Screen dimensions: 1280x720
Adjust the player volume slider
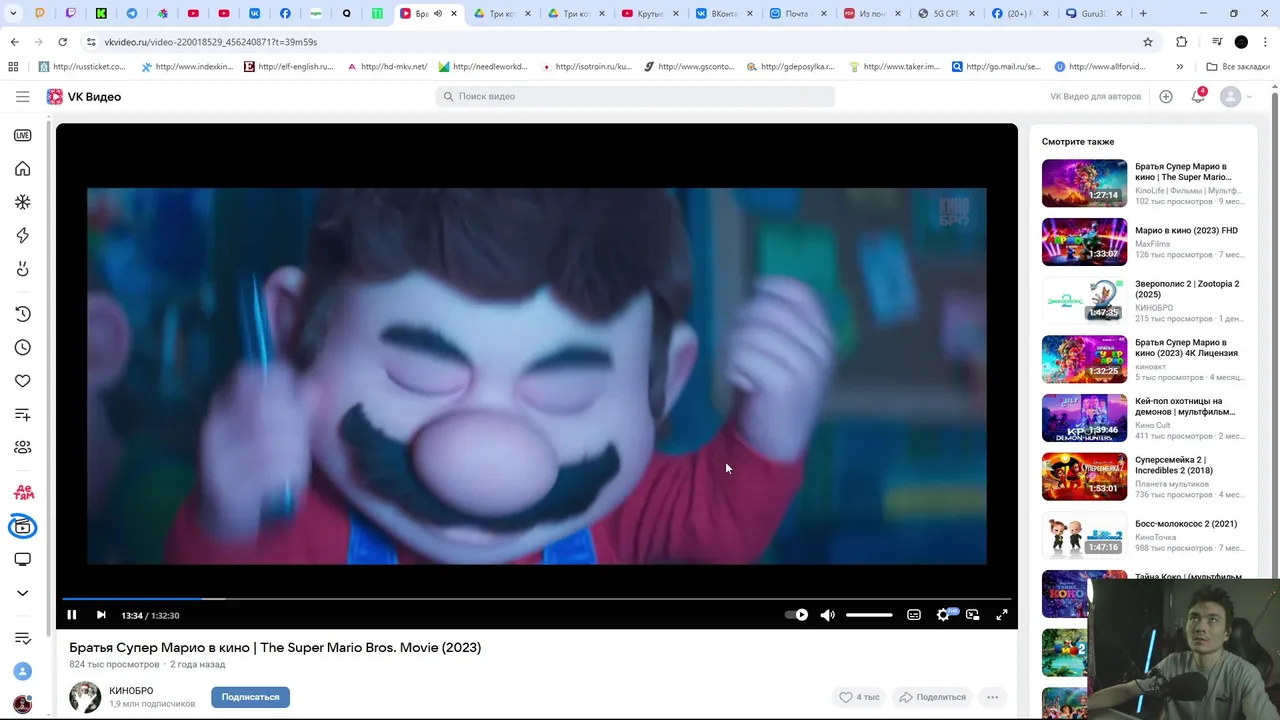click(x=869, y=615)
